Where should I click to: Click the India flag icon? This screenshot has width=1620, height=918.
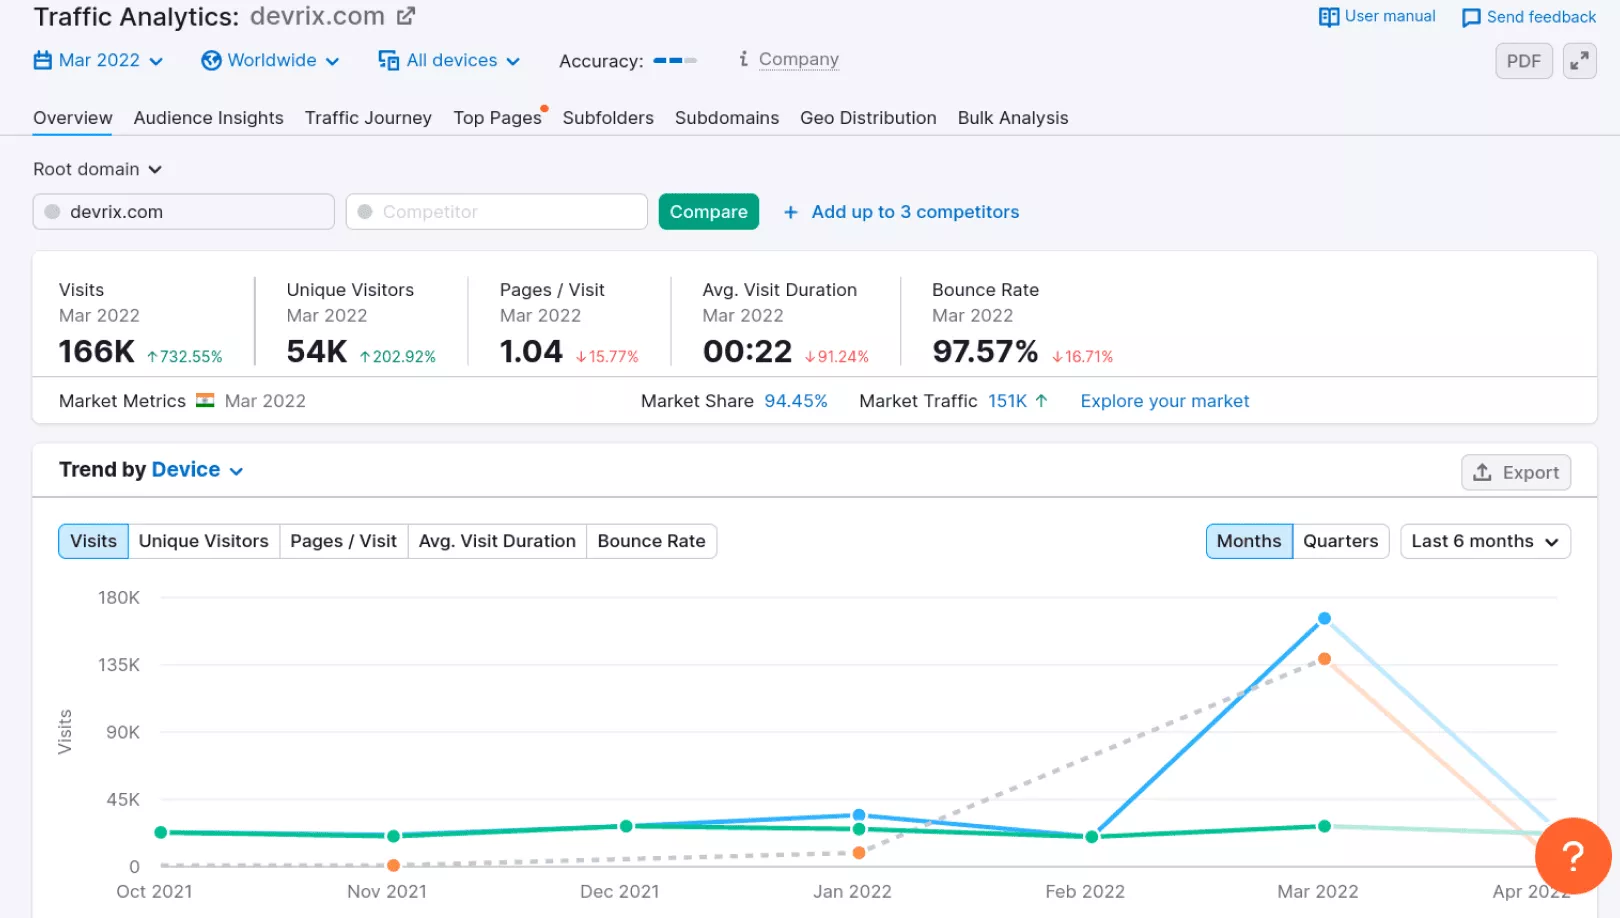tap(205, 401)
